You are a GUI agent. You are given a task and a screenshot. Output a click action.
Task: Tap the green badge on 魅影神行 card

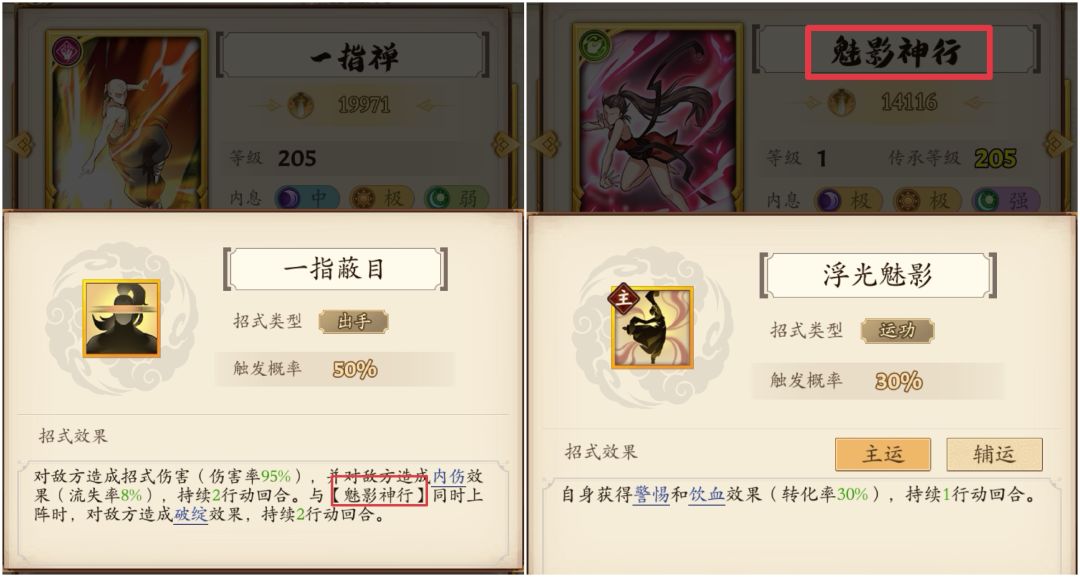coord(594,44)
